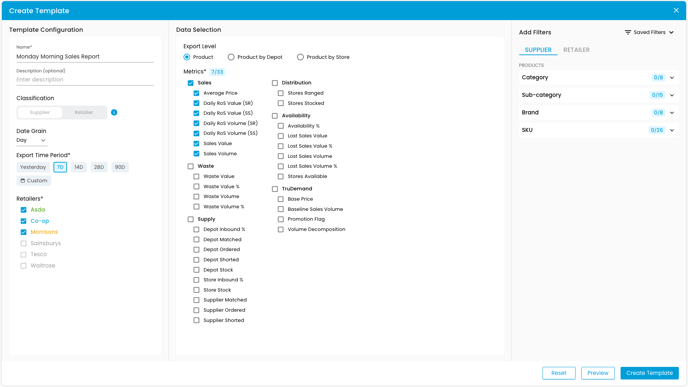Click the Custom calendar time period
Image resolution: width=688 pixels, height=387 pixels.
(34, 181)
